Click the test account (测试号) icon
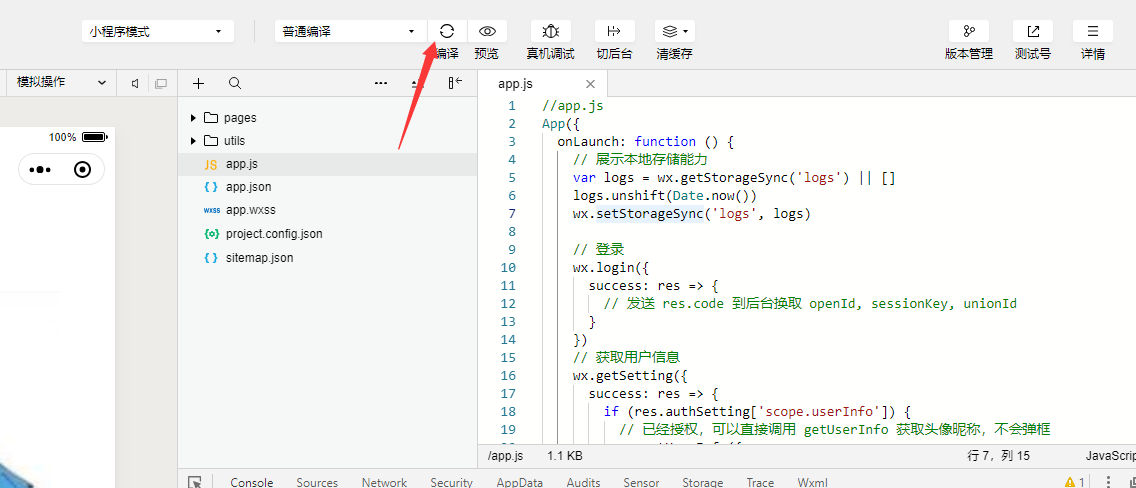Screen dimensions: 1136x488 click(x=1032, y=31)
